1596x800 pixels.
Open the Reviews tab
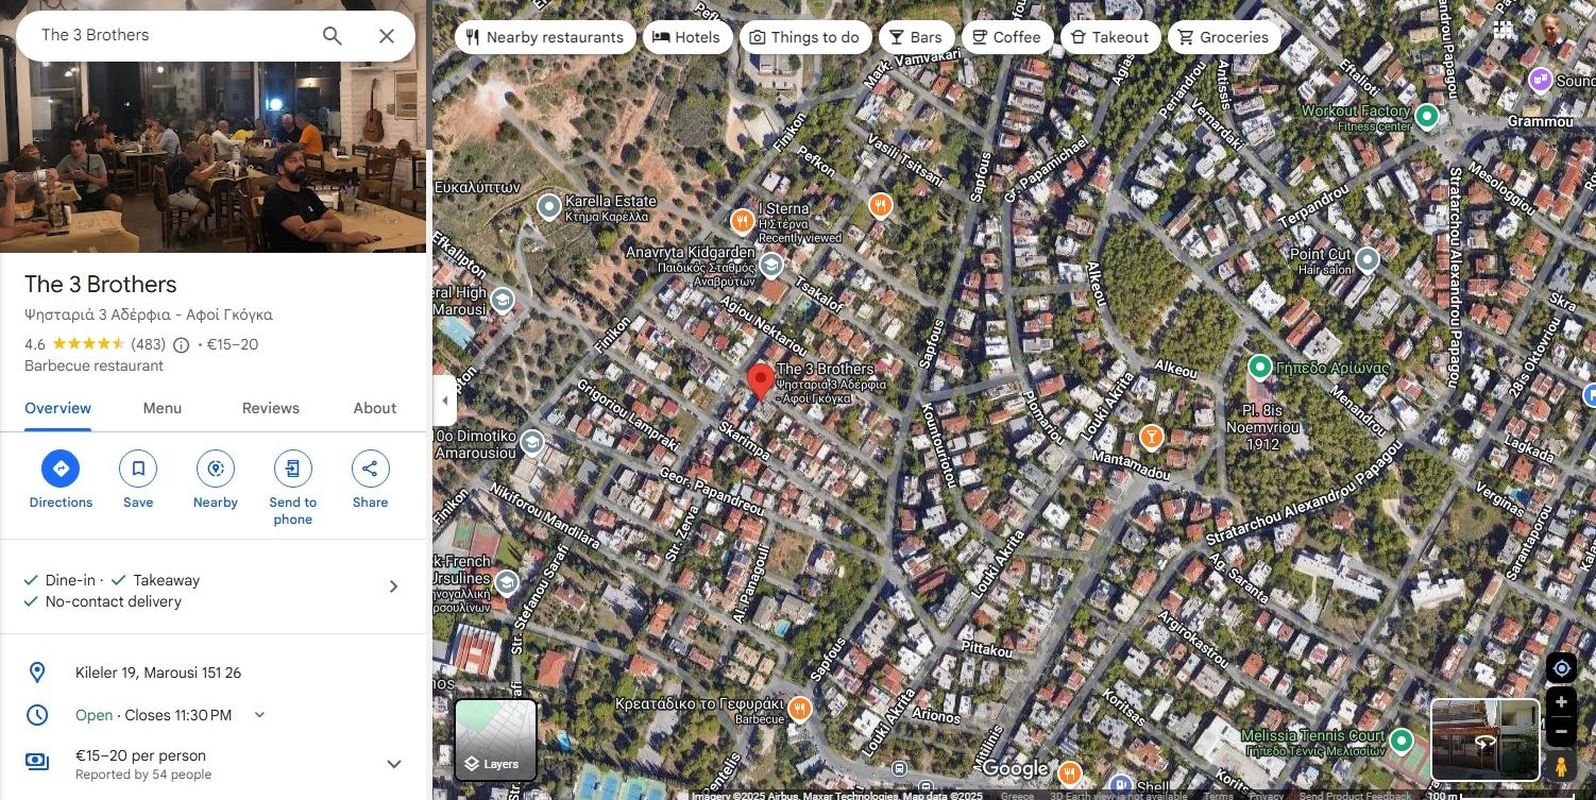[x=270, y=408]
